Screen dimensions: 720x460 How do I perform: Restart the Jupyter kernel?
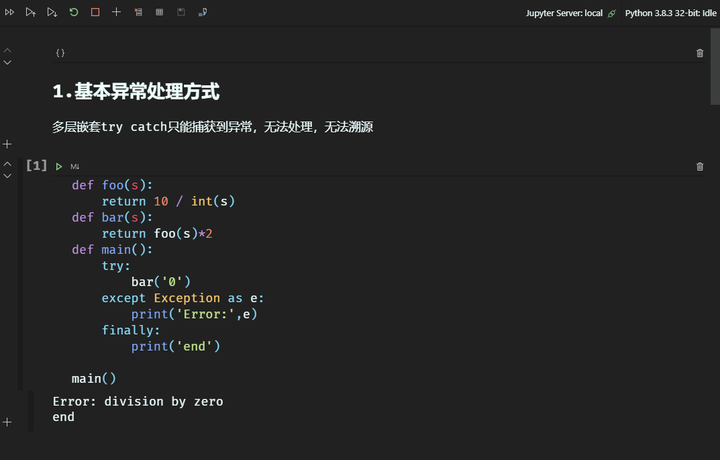74,12
